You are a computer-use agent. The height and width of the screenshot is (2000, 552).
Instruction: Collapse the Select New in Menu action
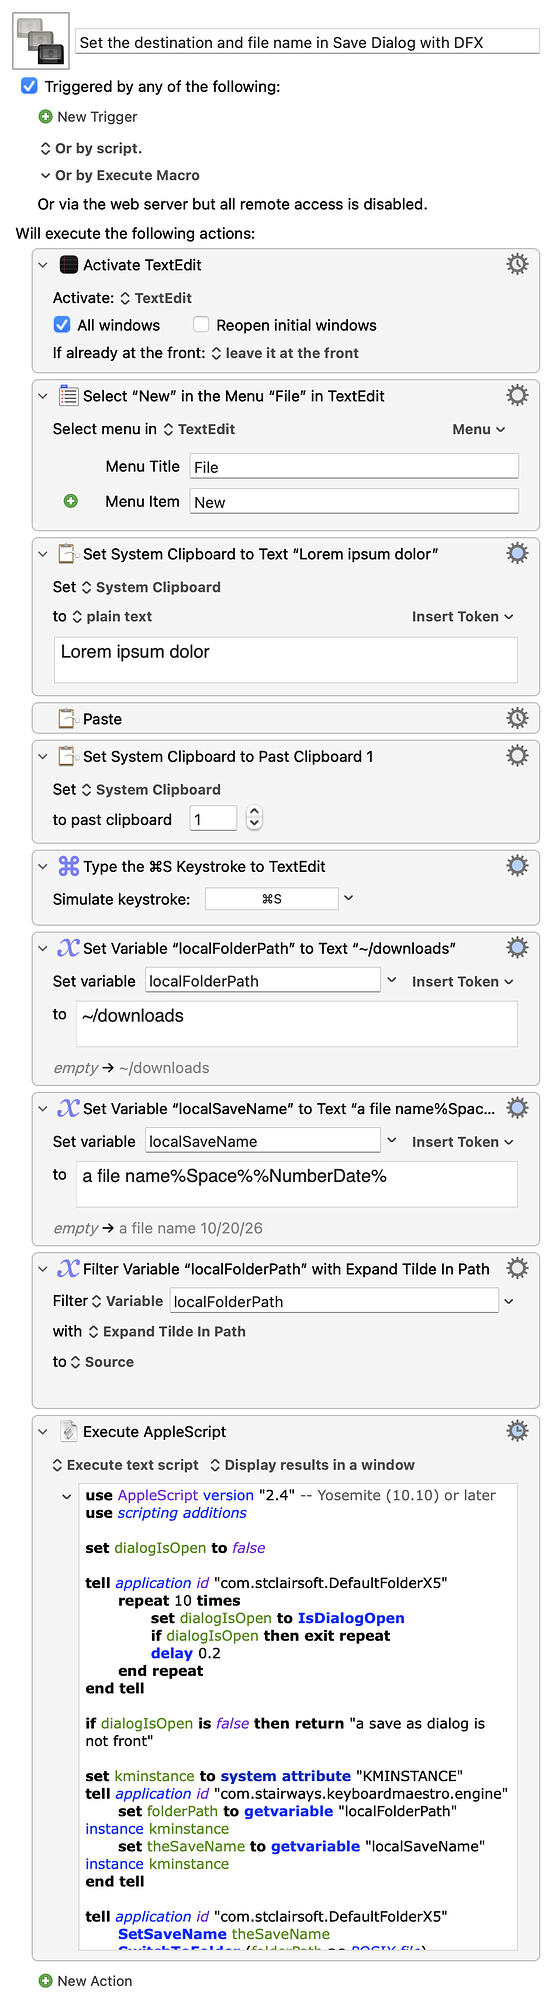point(43,396)
